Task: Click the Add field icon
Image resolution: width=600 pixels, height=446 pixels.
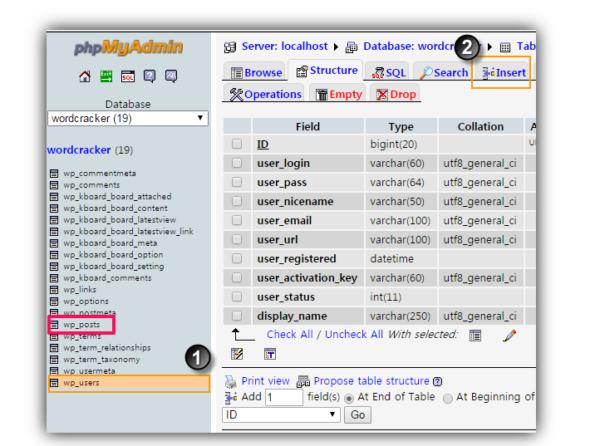Action: pyautogui.click(x=231, y=397)
